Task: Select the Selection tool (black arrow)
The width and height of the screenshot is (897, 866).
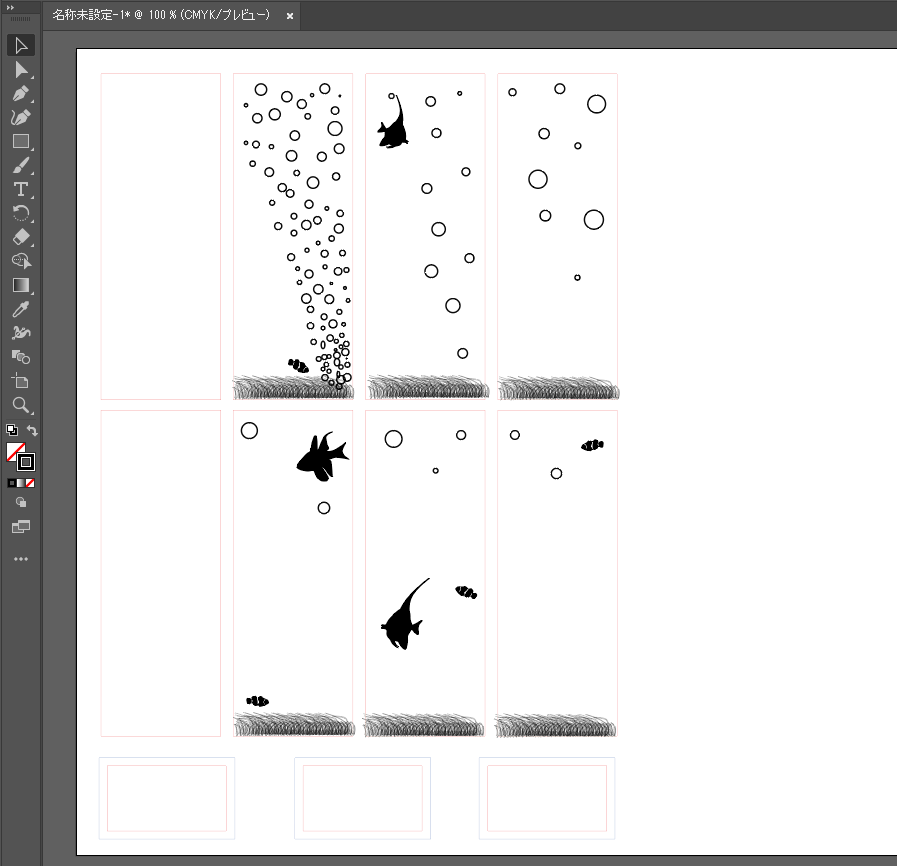Action: click(21, 46)
